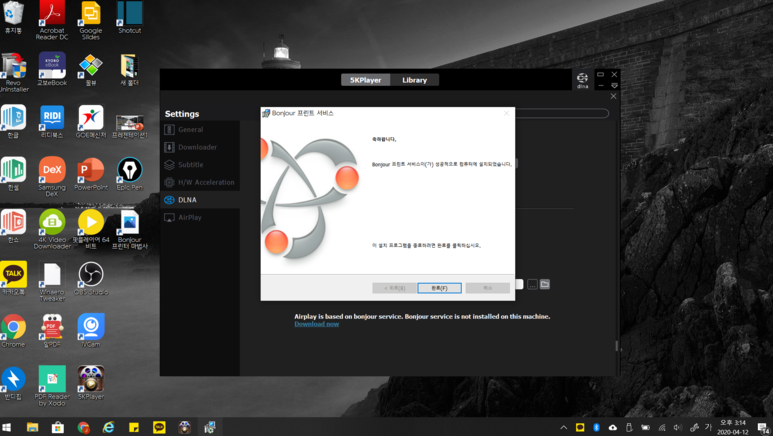The width and height of the screenshot is (773, 436).
Task: Show hidden system tray icons
Action: point(563,428)
